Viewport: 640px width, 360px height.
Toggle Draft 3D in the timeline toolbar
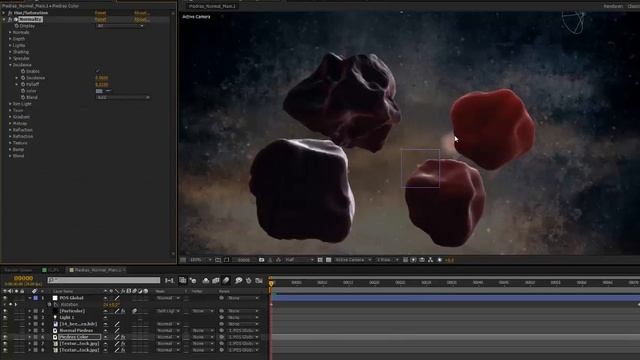coord(193,280)
